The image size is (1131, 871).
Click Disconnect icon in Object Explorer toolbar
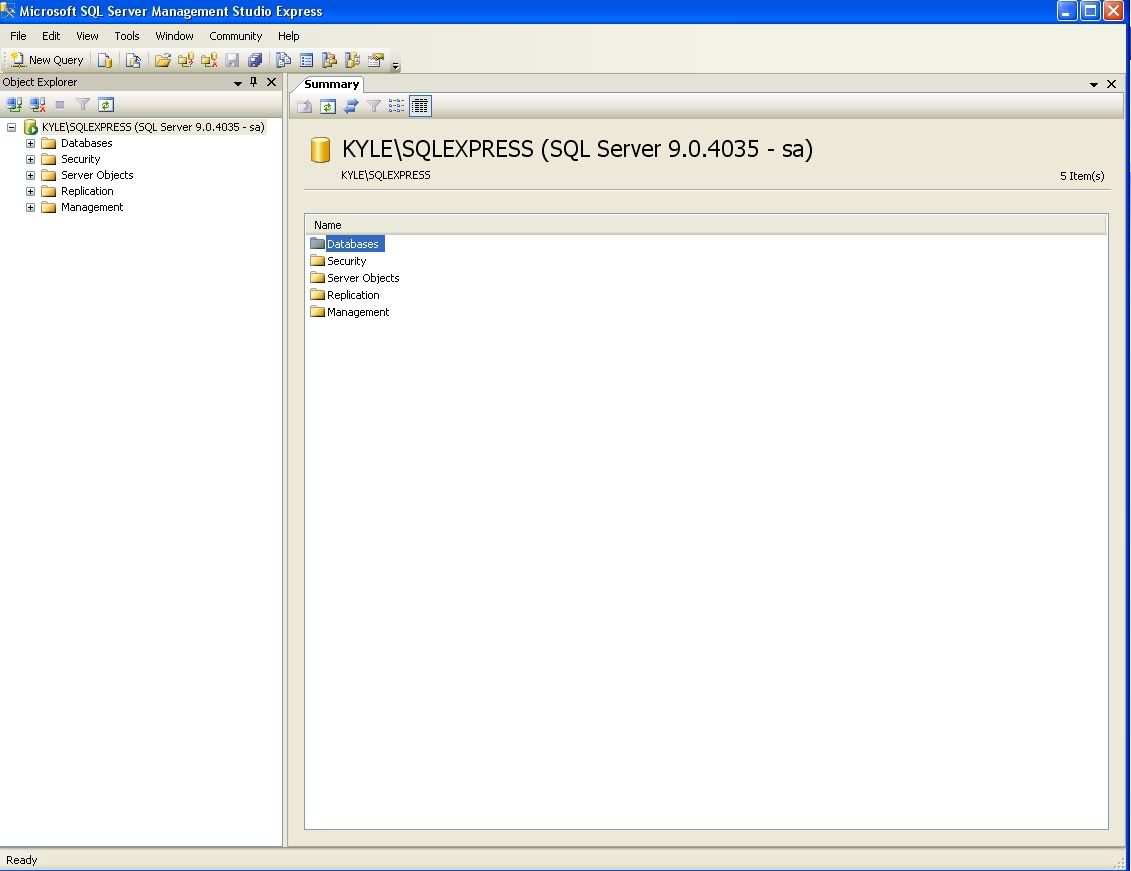[37, 104]
